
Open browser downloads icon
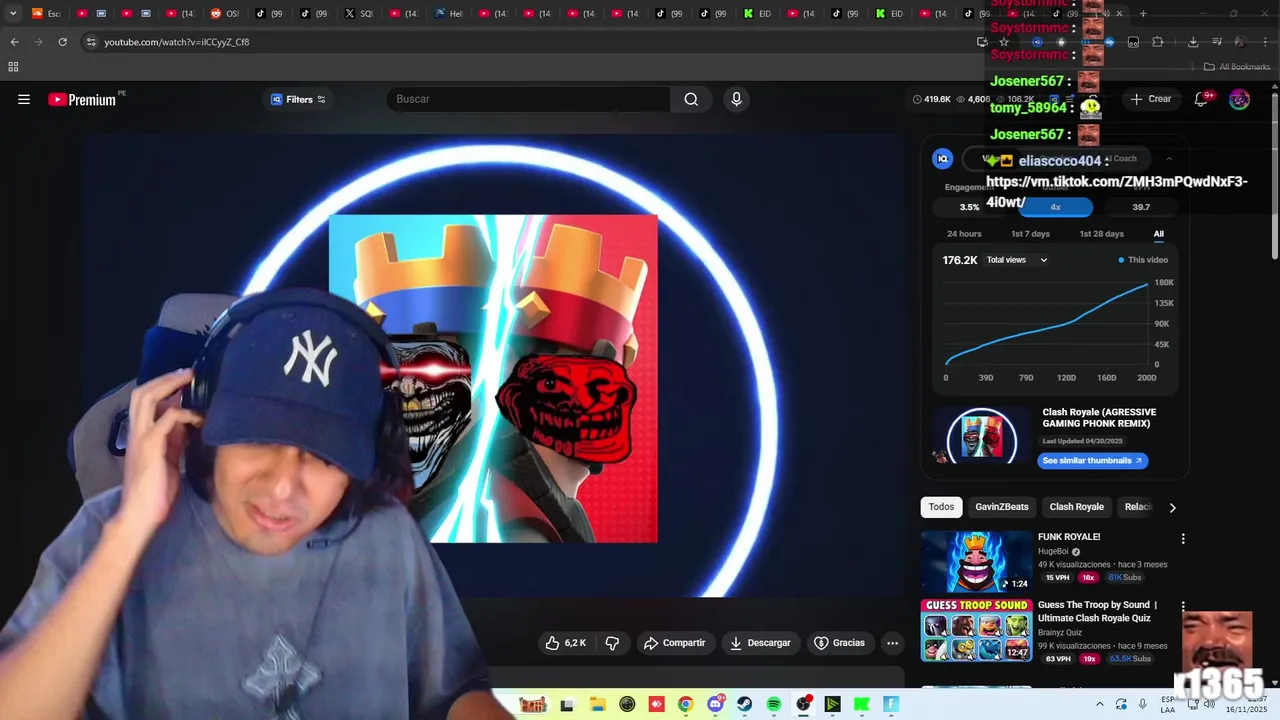click(1193, 42)
